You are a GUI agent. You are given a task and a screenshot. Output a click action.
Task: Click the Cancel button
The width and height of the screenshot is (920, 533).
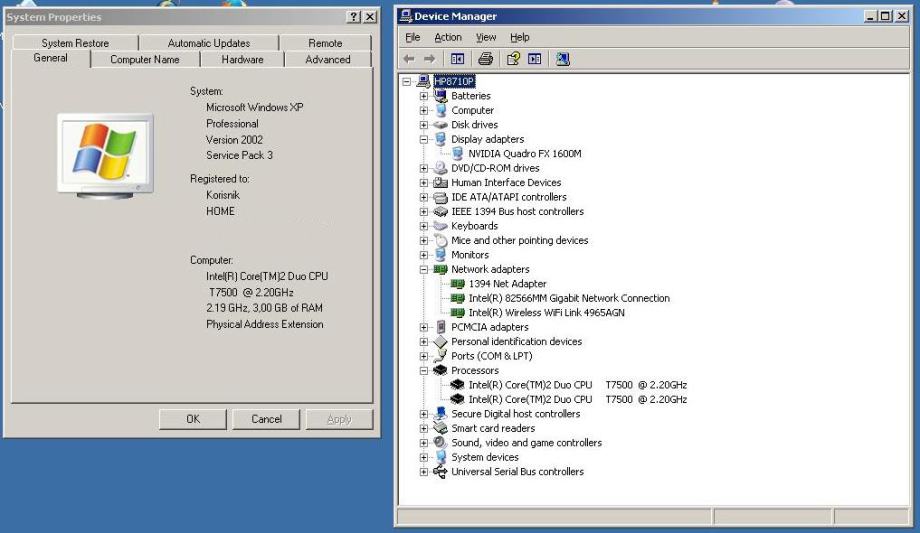(x=266, y=419)
